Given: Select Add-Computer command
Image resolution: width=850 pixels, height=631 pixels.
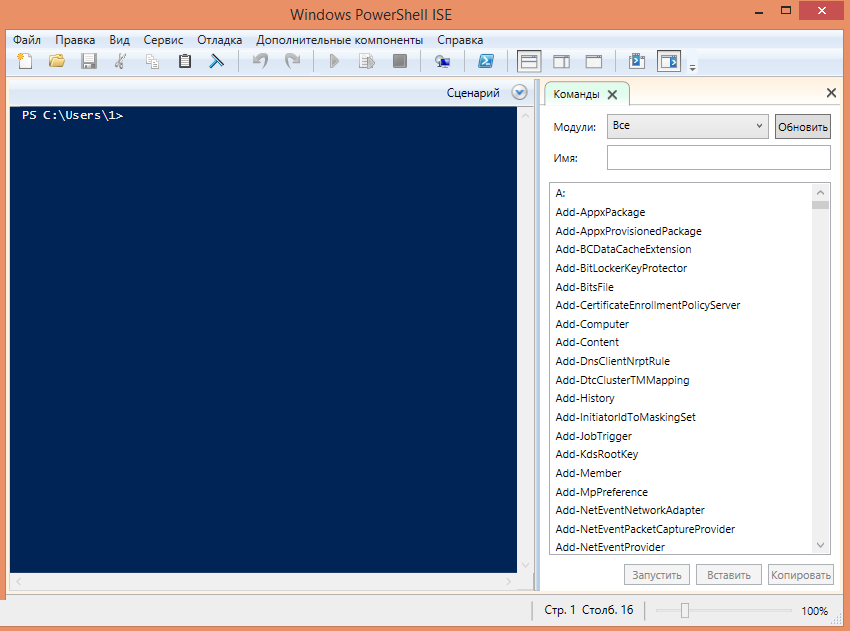Looking at the screenshot, I should [x=592, y=324].
